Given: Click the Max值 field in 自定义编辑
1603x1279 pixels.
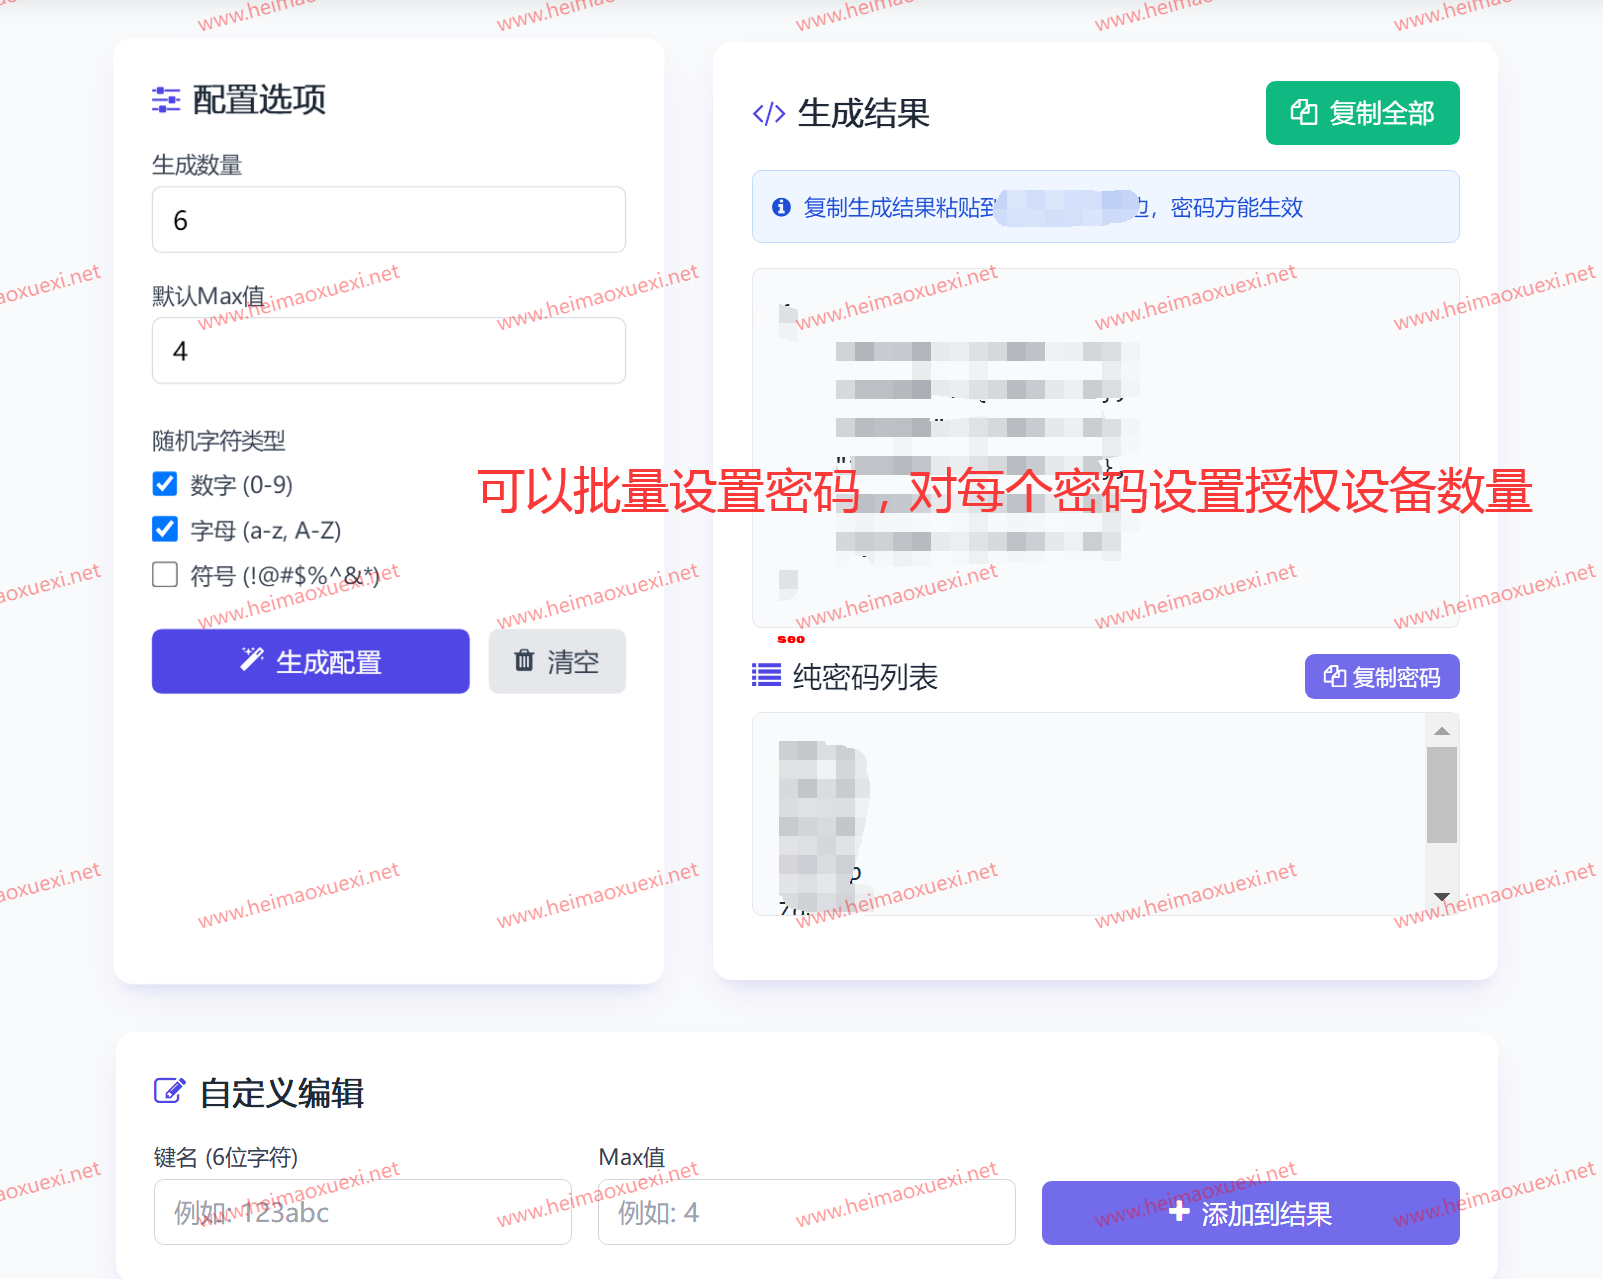Looking at the screenshot, I should pos(806,1212).
